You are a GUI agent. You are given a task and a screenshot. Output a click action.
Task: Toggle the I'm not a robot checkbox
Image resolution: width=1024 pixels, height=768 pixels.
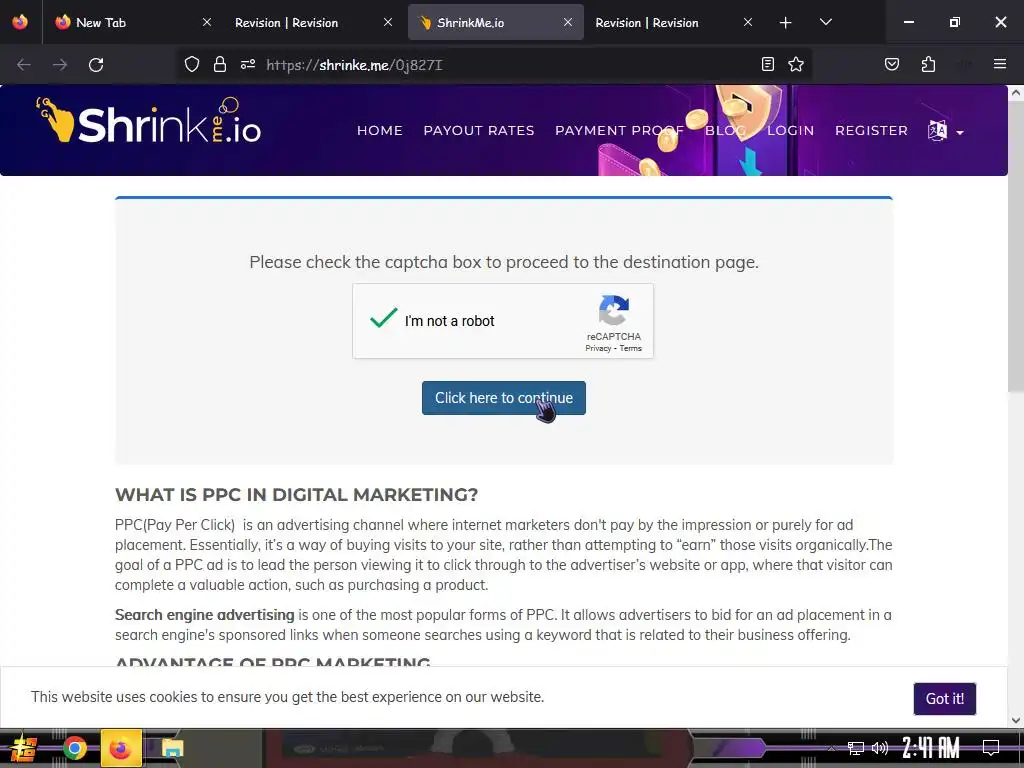coord(383,318)
